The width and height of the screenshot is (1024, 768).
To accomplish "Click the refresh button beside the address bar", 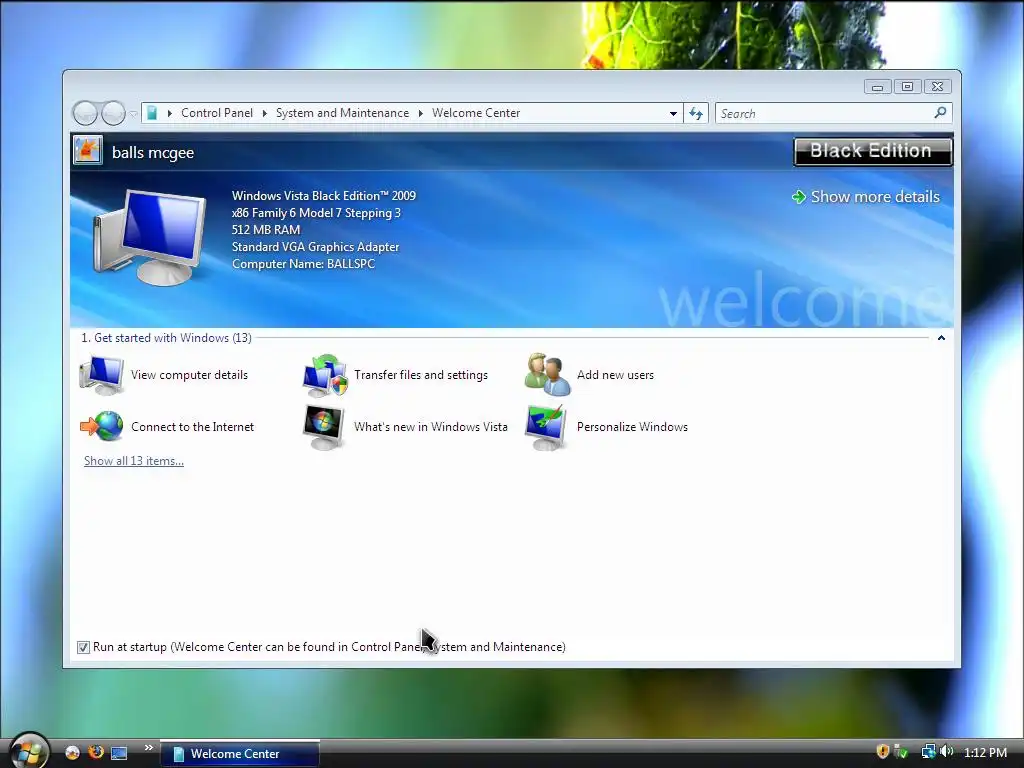I will [x=696, y=113].
